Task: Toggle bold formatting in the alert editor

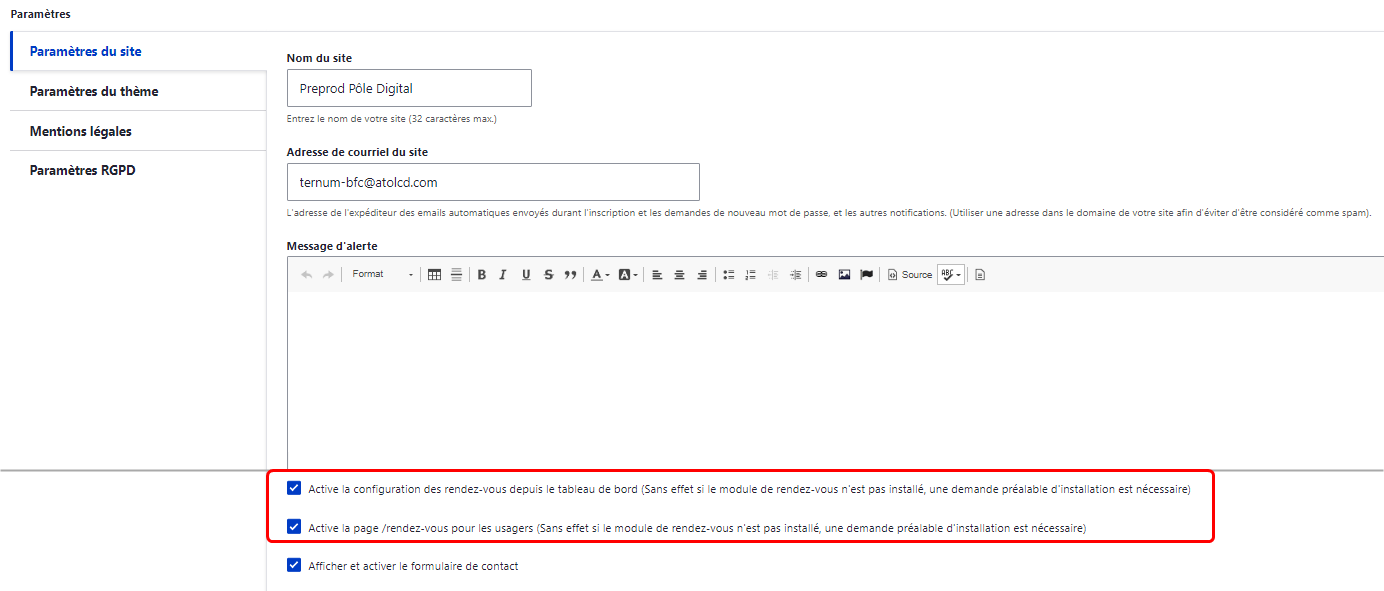Action: click(x=481, y=275)
